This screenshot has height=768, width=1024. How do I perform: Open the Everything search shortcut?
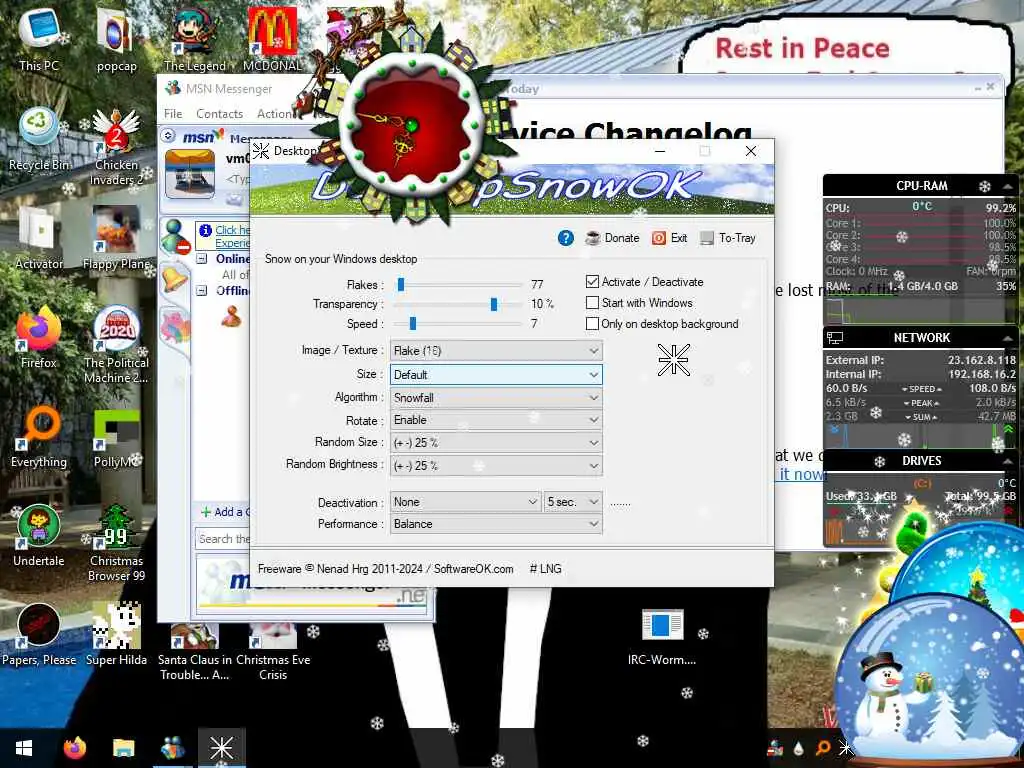tap(39, 437)
